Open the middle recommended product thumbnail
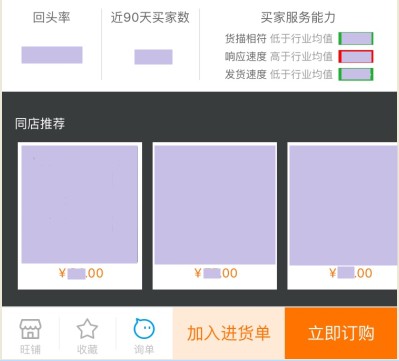Image resolution: width=399 pixels, height=361 pixels. pyautogui.click(x=215, y=205)
